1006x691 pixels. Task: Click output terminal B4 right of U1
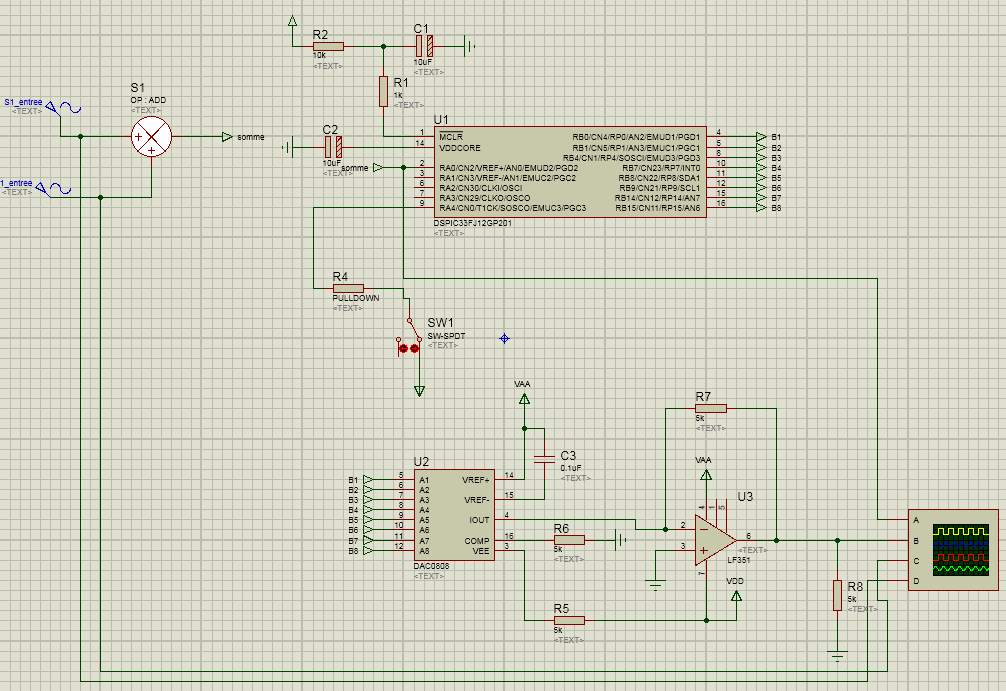pos(761,167)
